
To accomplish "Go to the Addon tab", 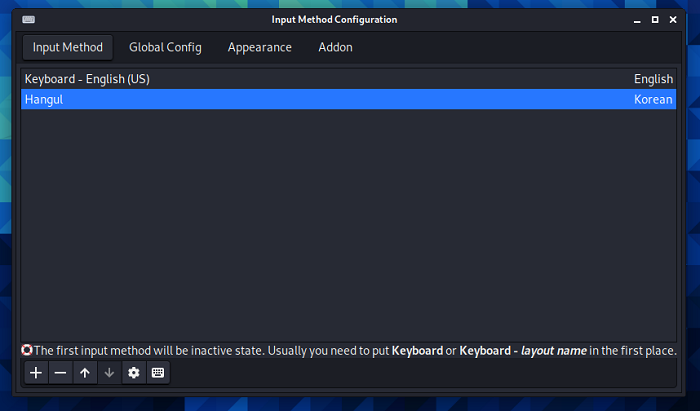I will 335,47.
